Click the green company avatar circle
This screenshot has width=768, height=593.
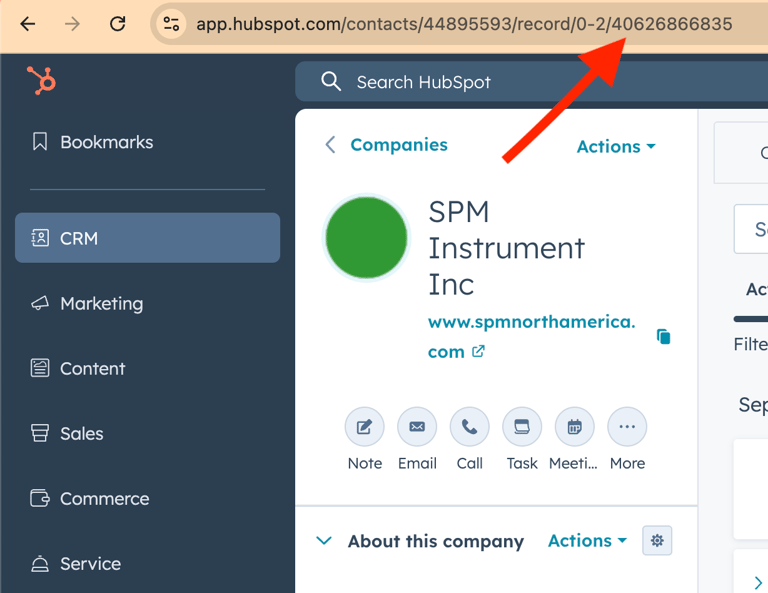pos(366,238)
